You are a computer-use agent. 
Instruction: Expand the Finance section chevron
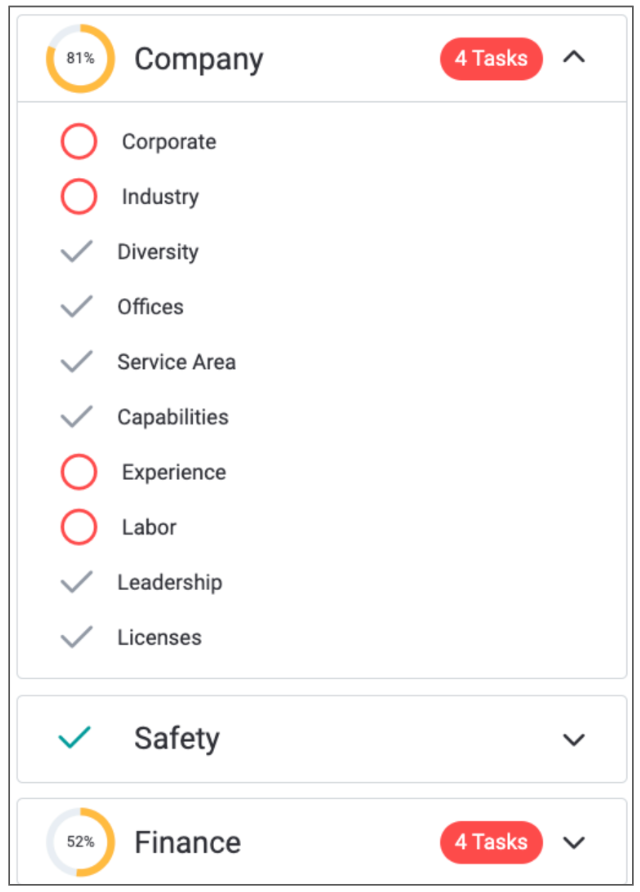coord(574,842)
